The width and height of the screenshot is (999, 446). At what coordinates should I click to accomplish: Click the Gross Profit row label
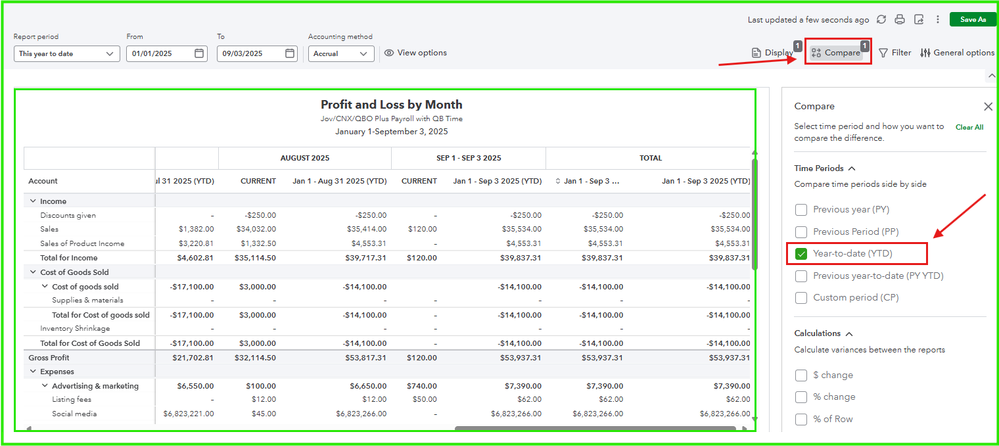[49, 358]
